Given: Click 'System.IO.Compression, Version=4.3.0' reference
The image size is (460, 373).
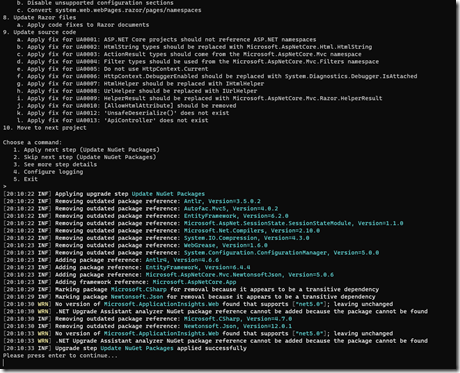Looking at the screenshot, I should pos(246,238).
